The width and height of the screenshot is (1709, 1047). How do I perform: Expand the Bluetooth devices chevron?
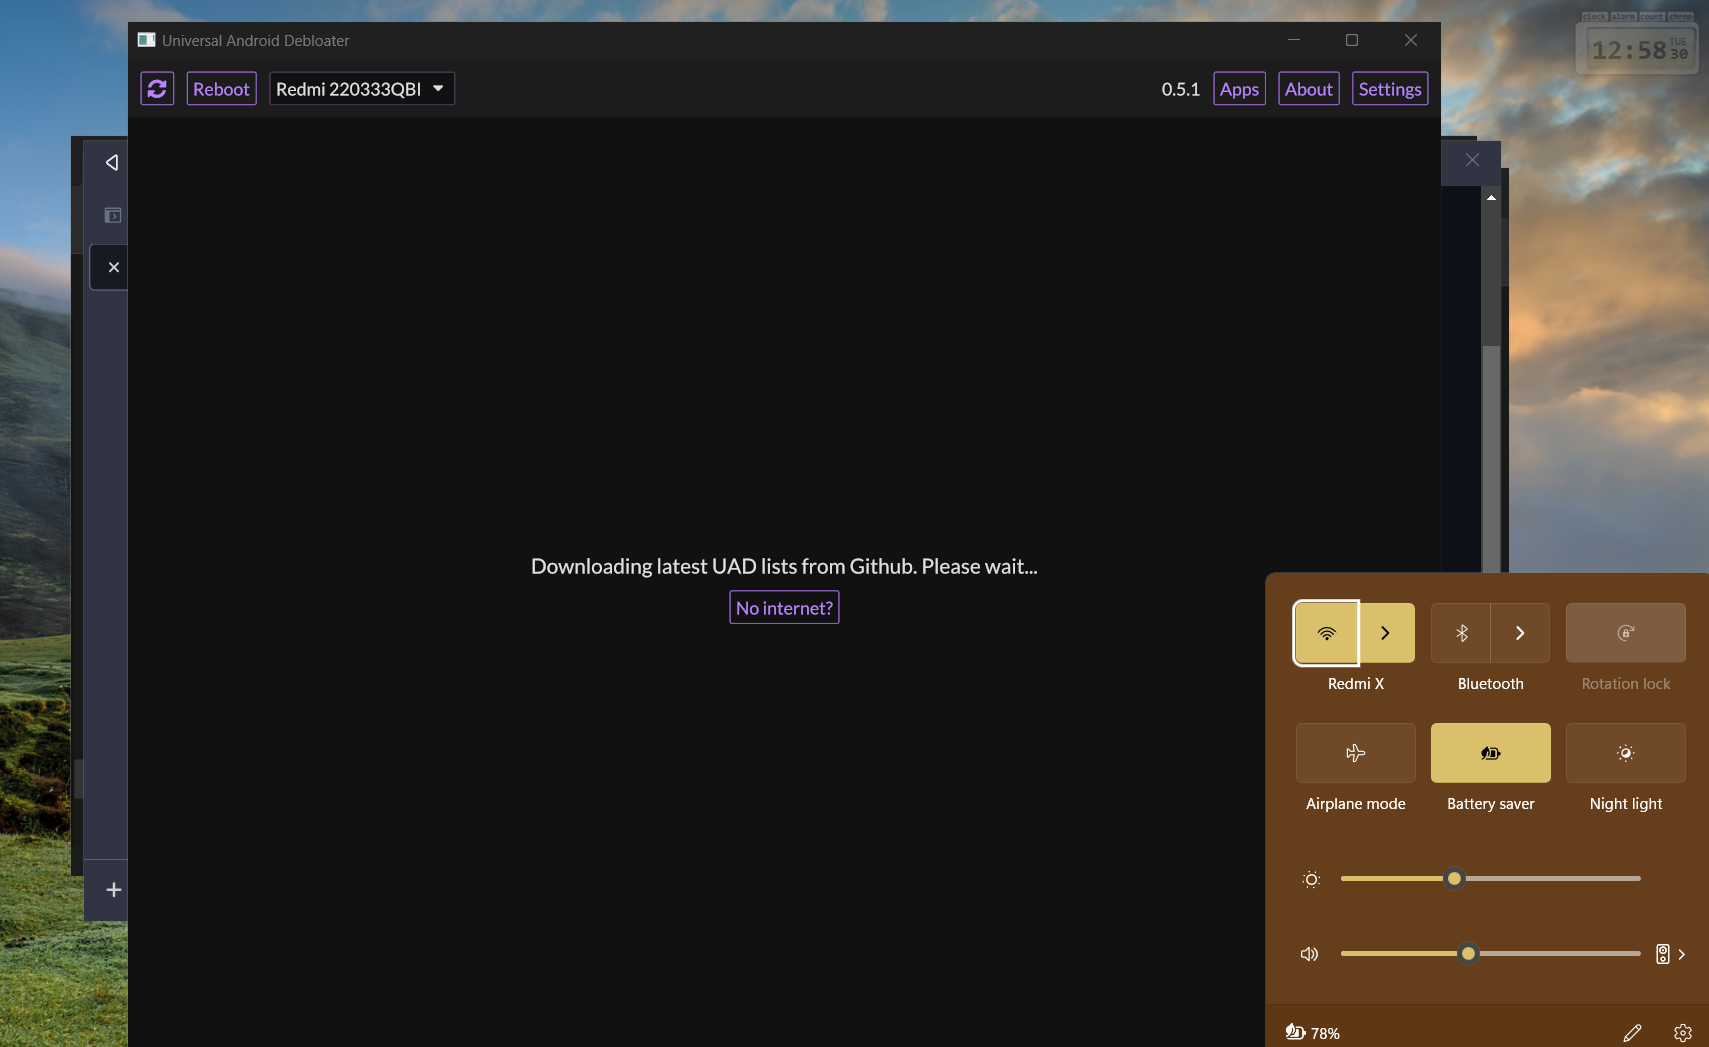[1520, 633]
